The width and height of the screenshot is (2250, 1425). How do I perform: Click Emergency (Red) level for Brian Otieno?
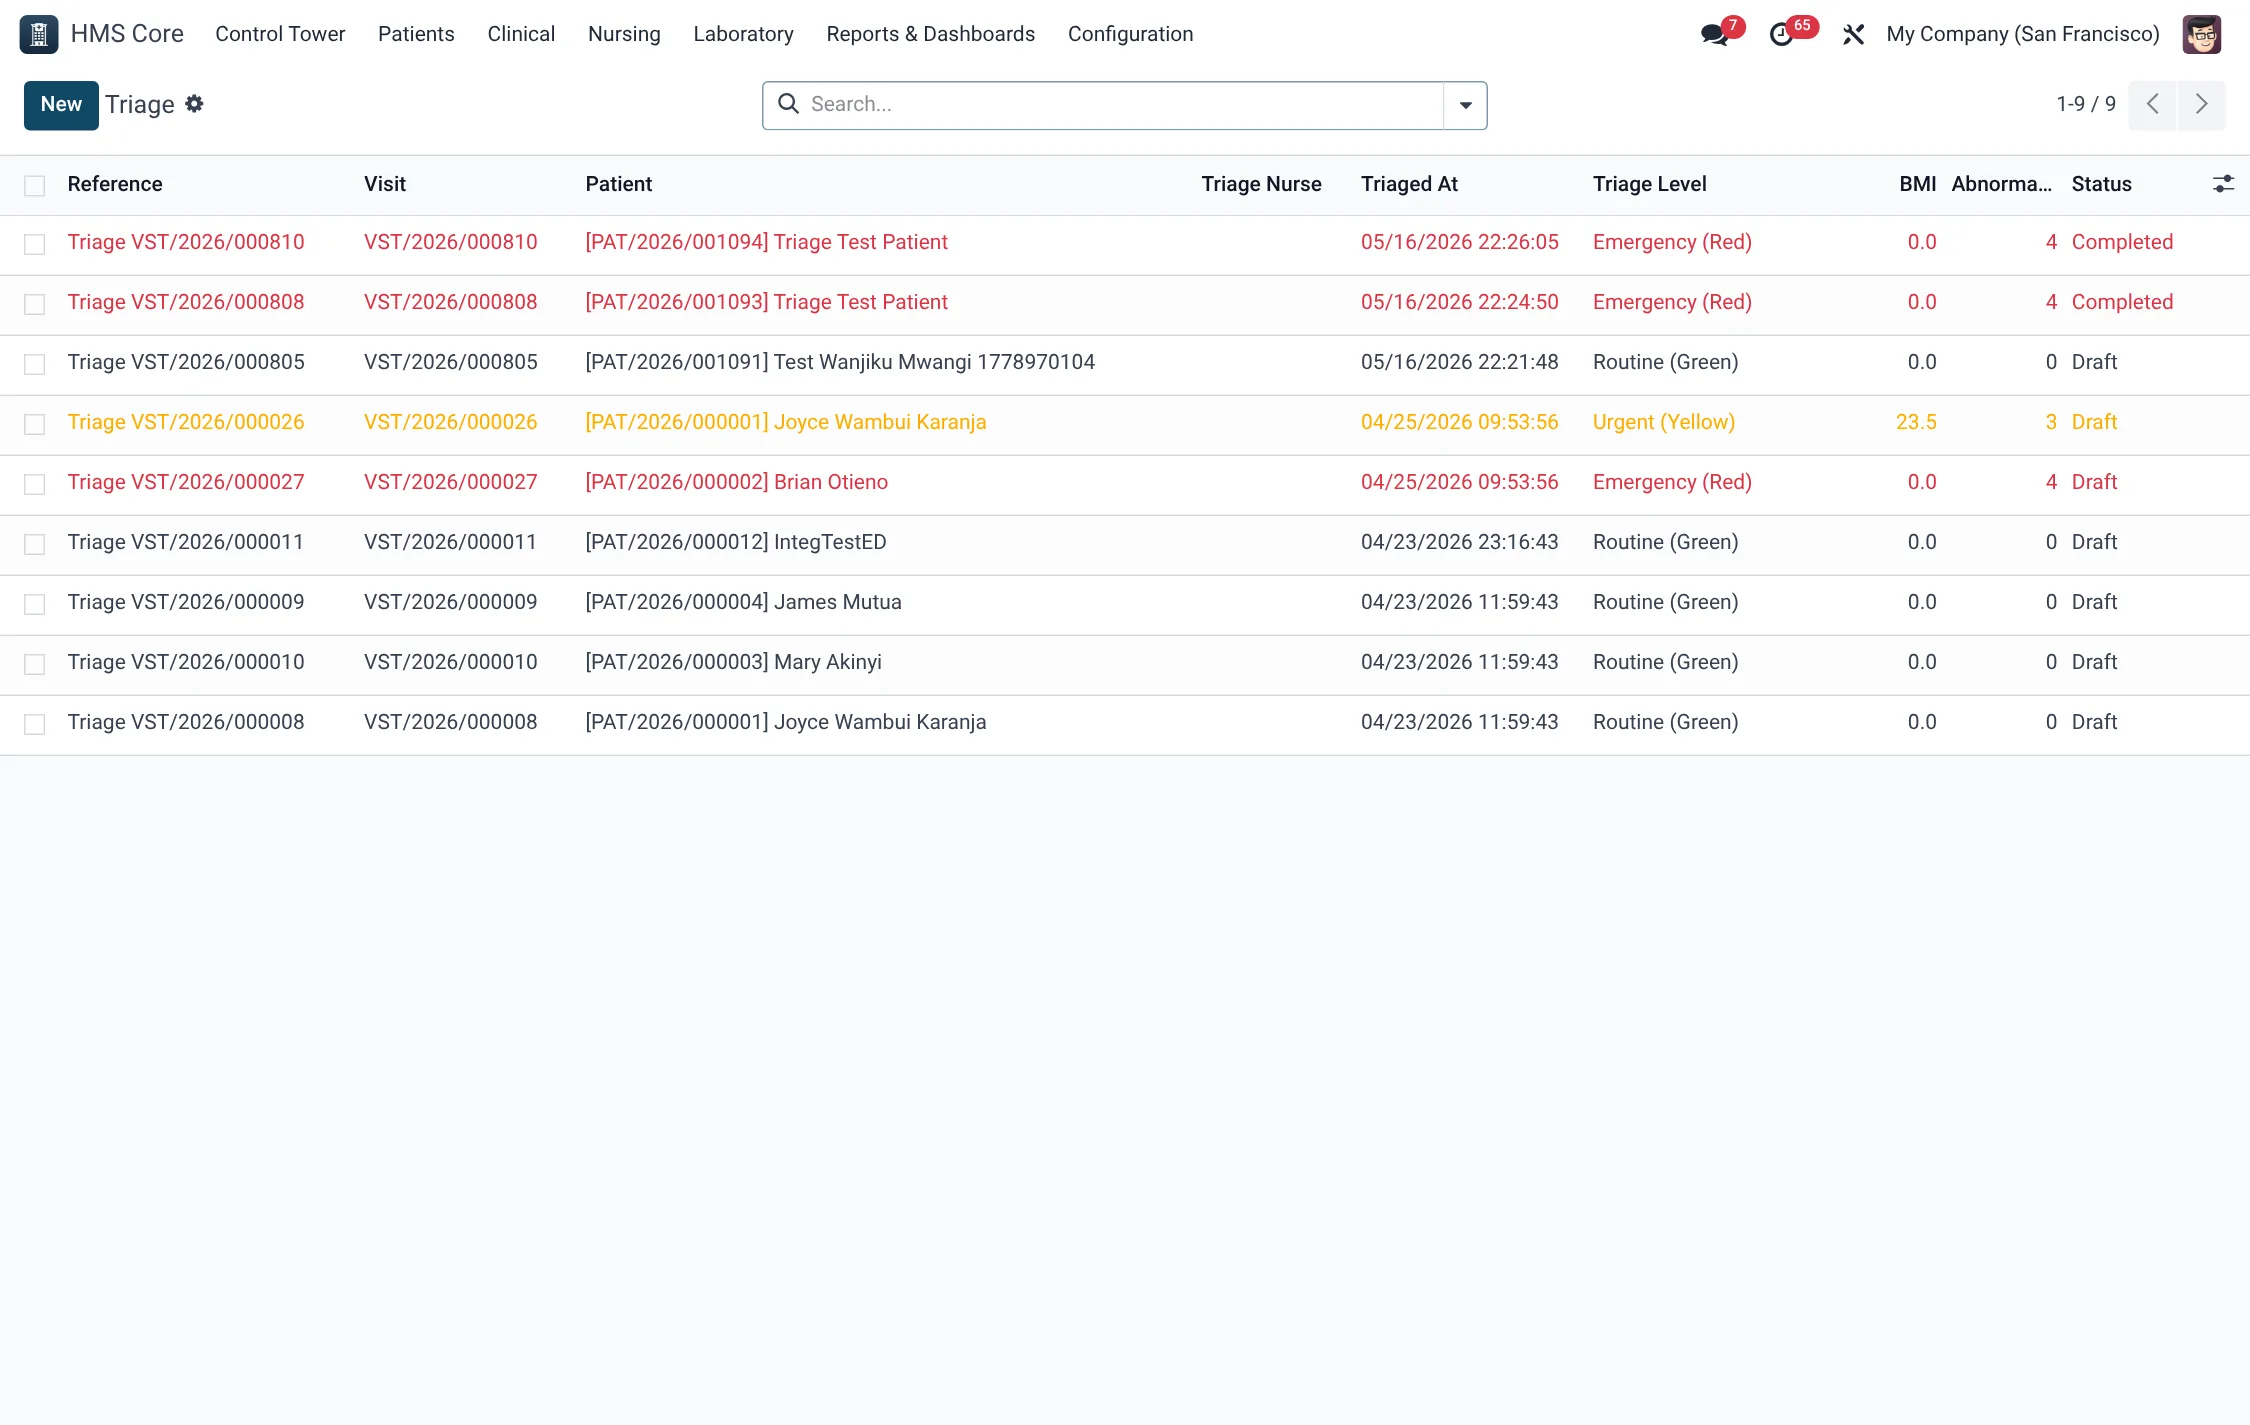(1672, 482)
